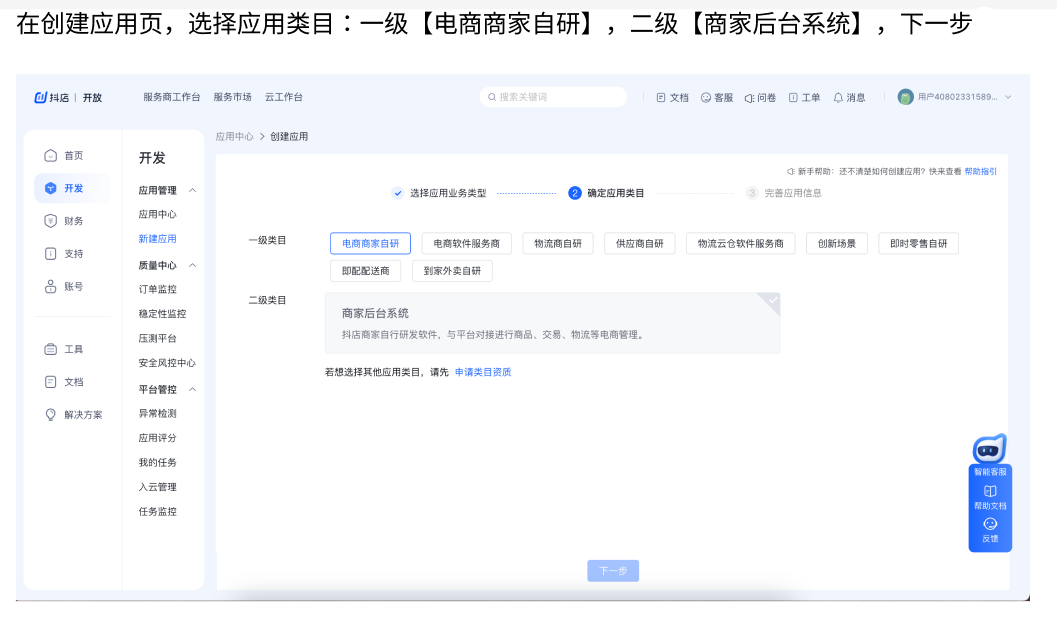Focus the 搜索关键词 search field
The width and height of the screenshot is (1057, 617).
coord(553,97)
